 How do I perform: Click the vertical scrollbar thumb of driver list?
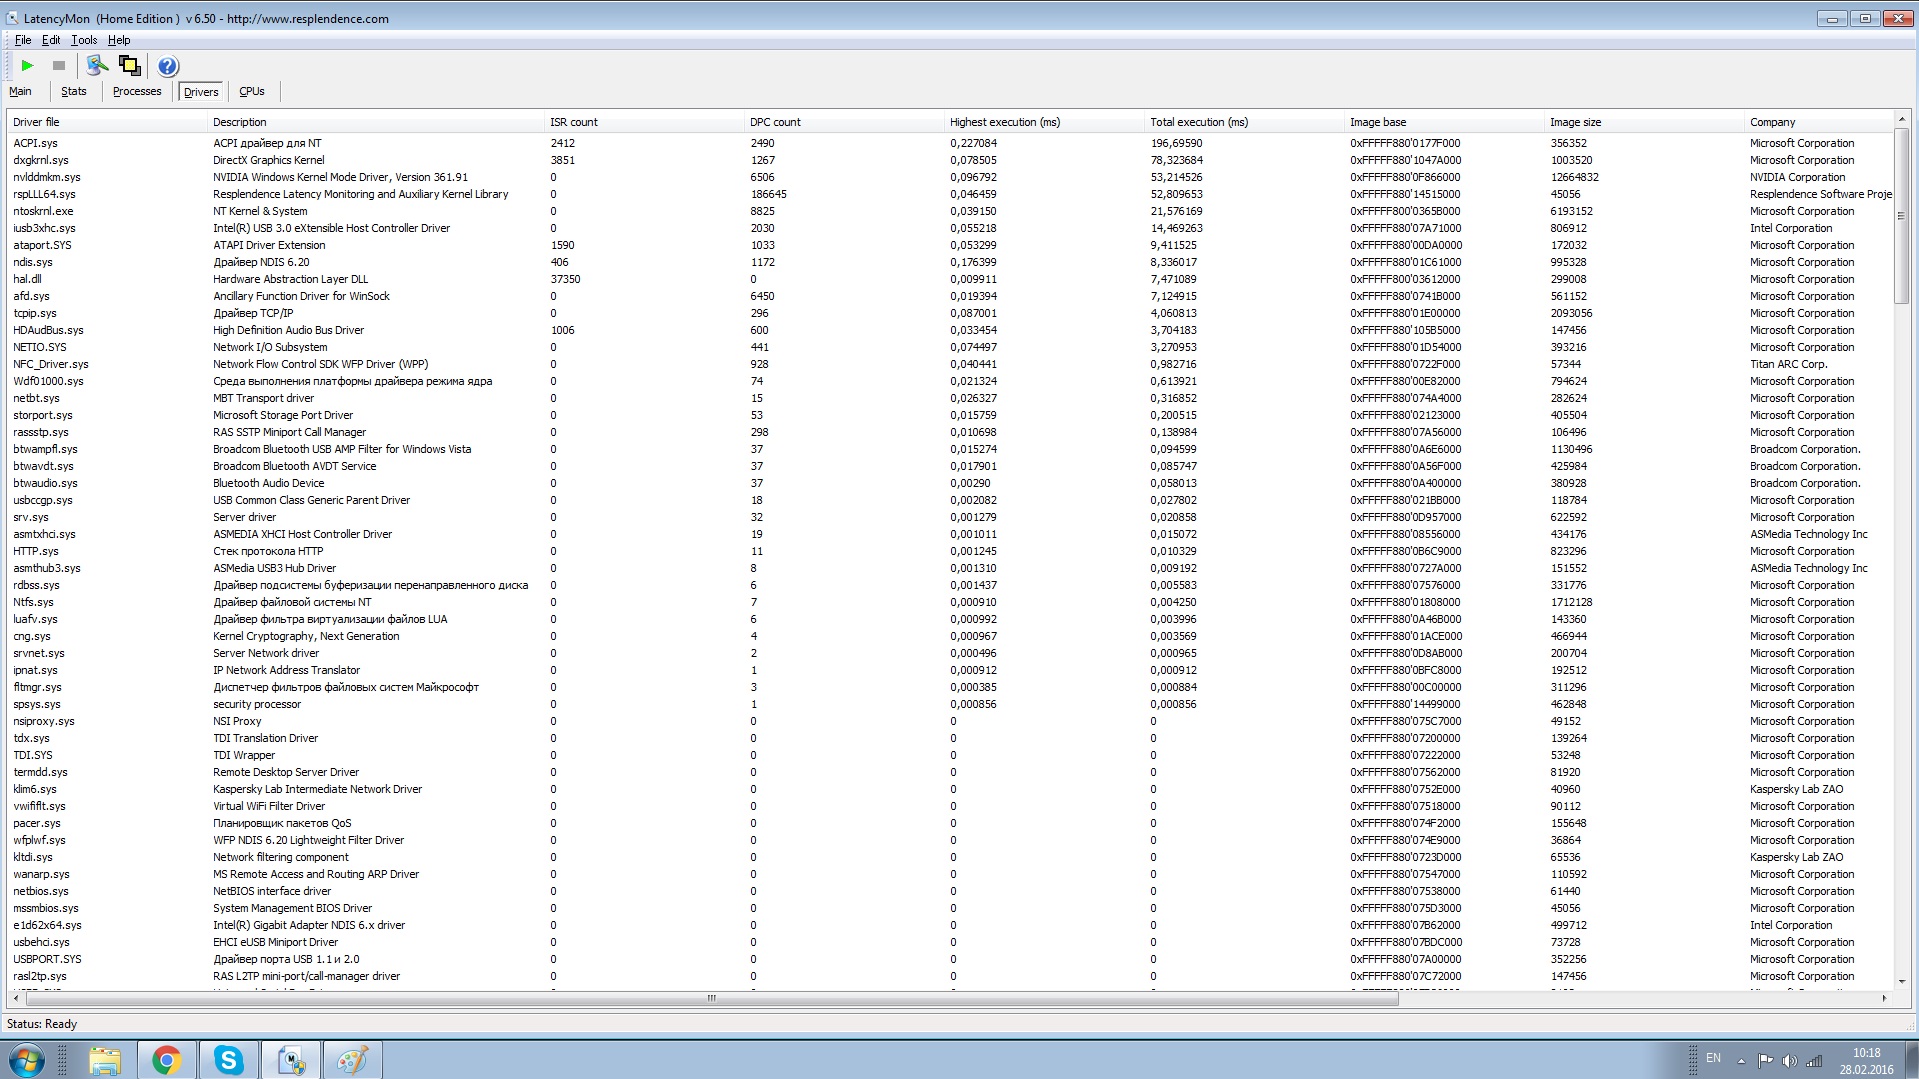pos(1901,215)
